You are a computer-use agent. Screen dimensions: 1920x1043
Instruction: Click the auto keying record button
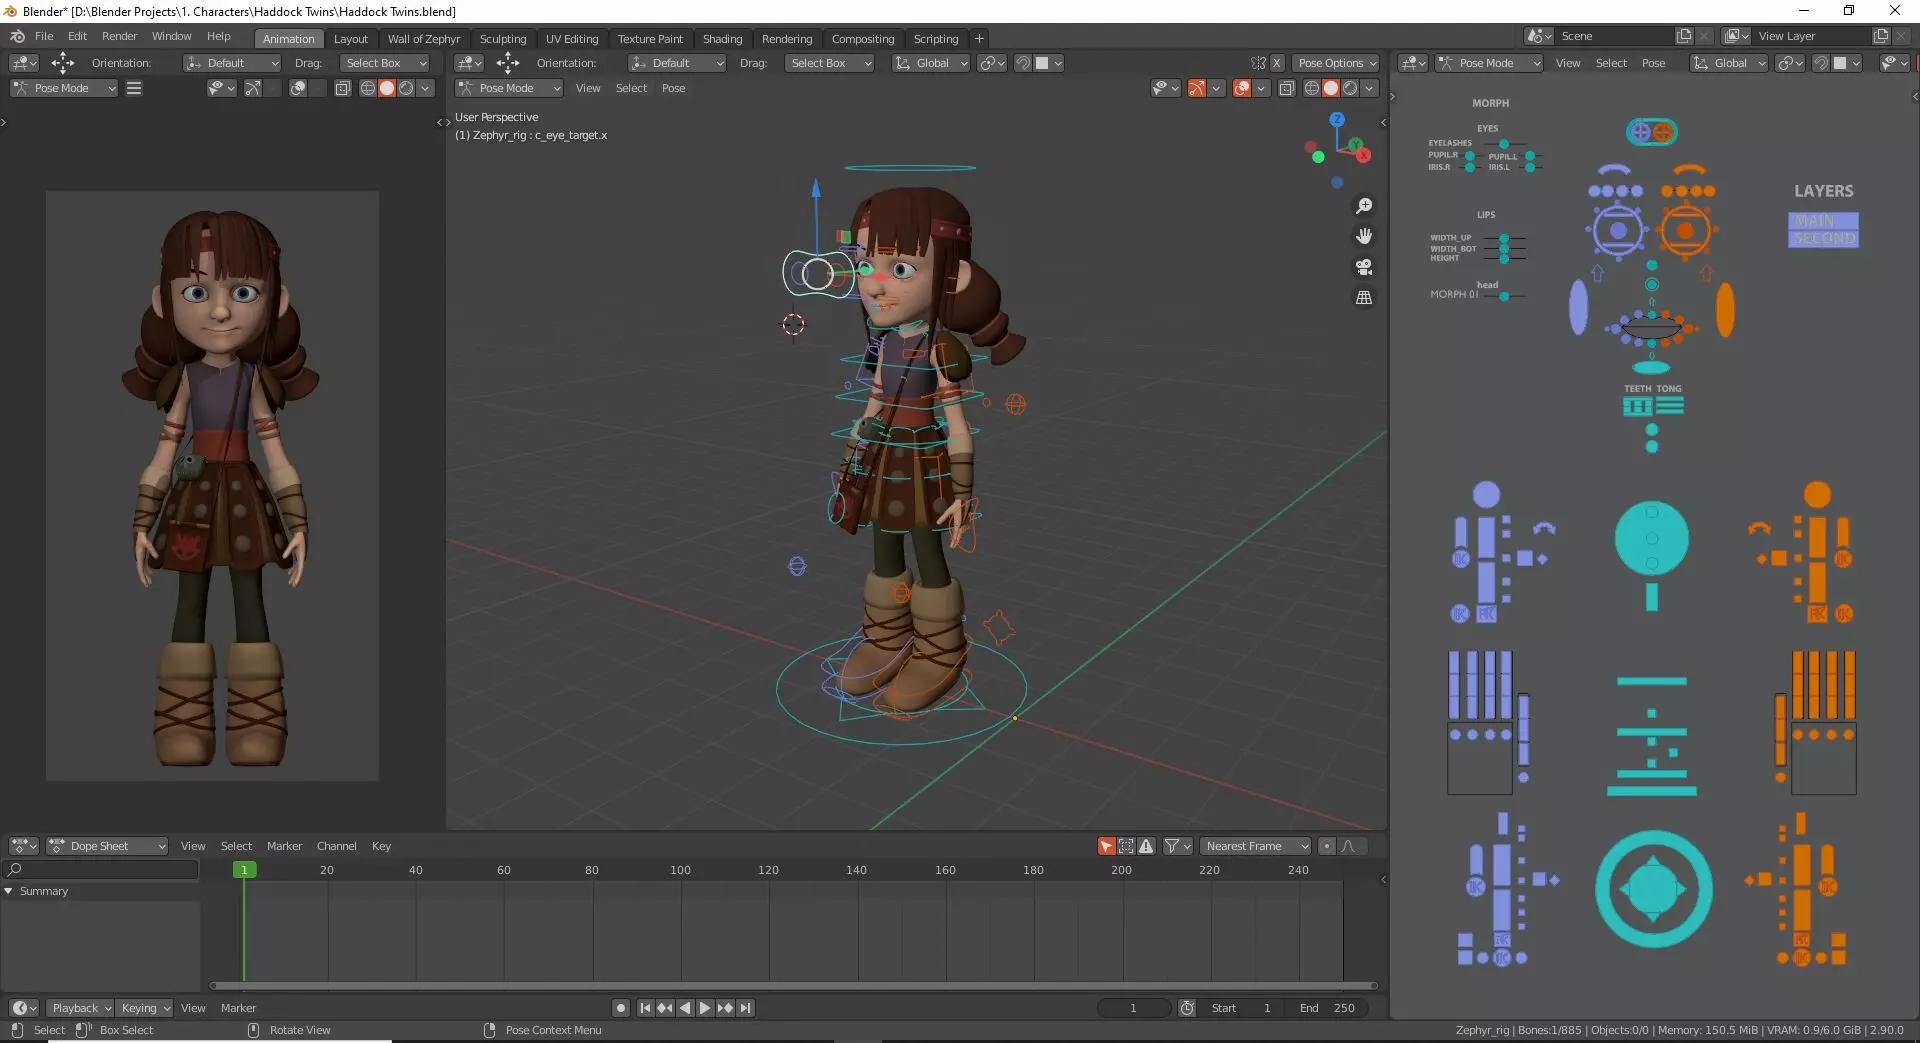pos(621,1008)
